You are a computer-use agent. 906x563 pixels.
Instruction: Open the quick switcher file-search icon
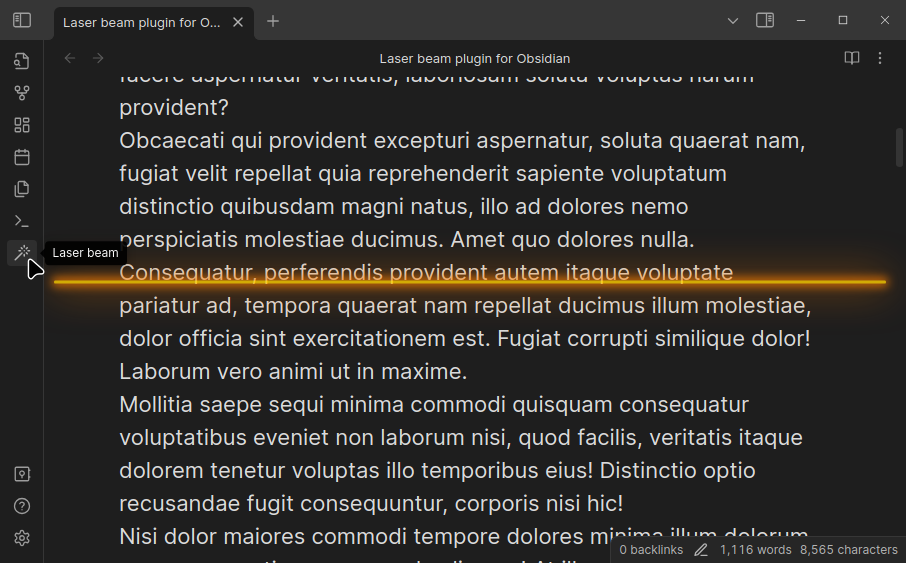click(22, 61)
